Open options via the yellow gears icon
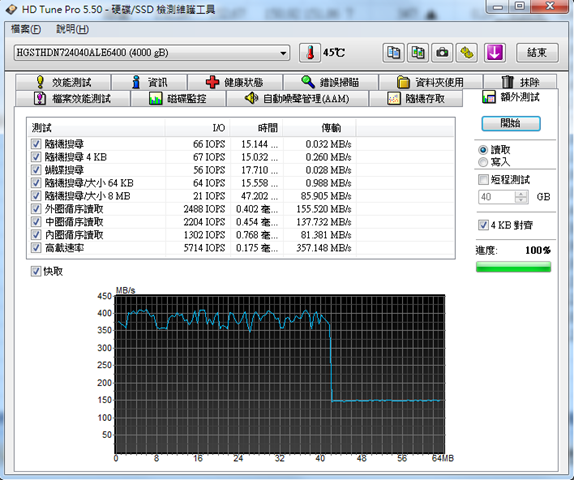The height and width of the screenshot is (480, 574). point(466,53)
